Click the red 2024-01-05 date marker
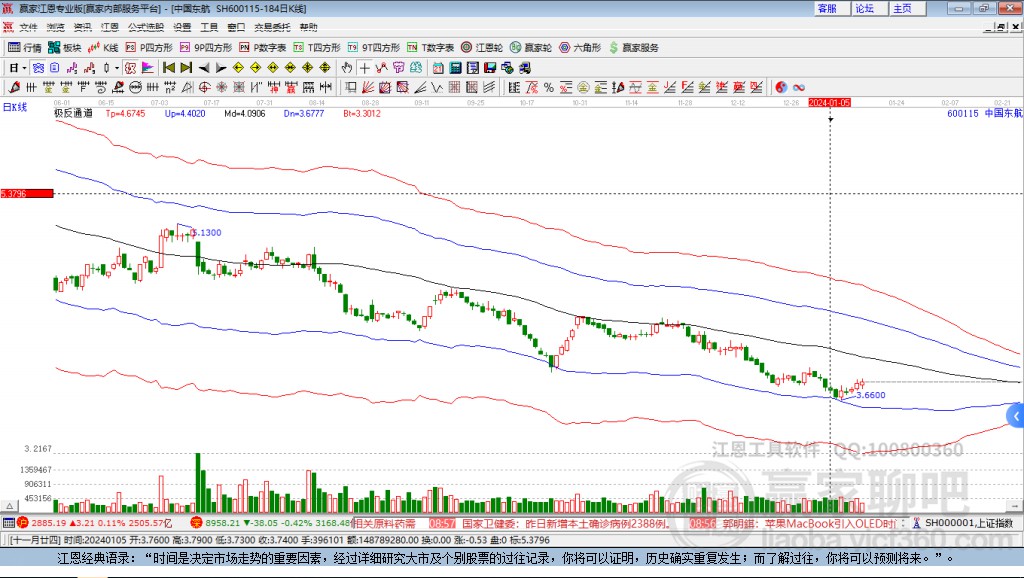Viewport: 1024px width, 578px height. pyautogui.click(x=829, y=102)
